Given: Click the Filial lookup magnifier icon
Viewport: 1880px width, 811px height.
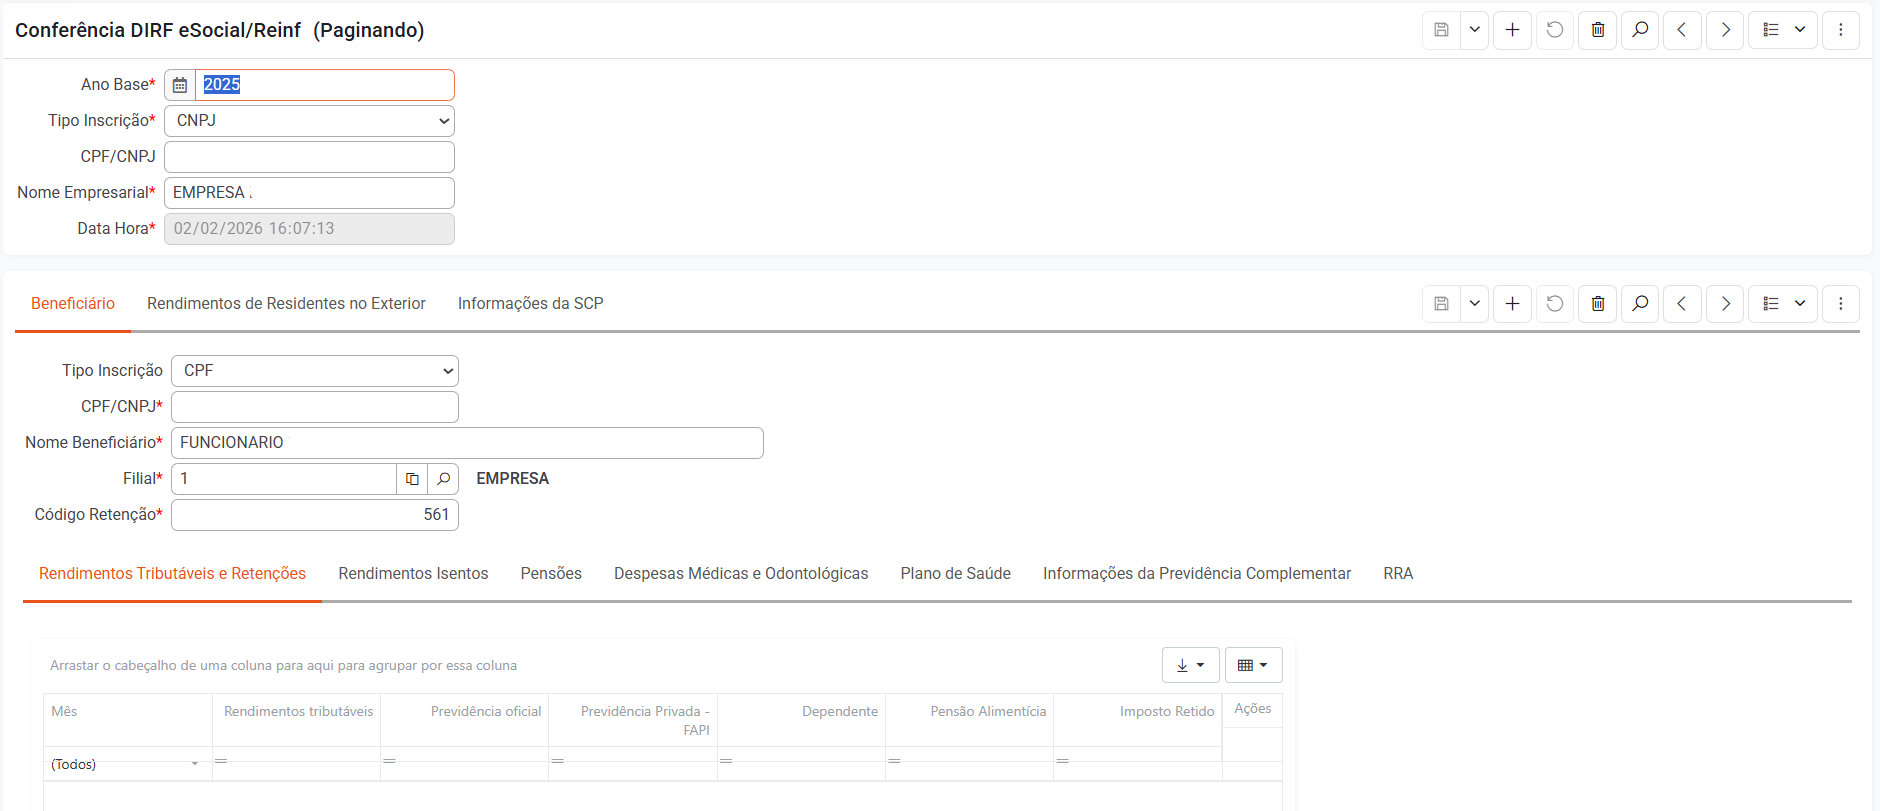Looking at the screenshot, I should click(x=443, y=479).
